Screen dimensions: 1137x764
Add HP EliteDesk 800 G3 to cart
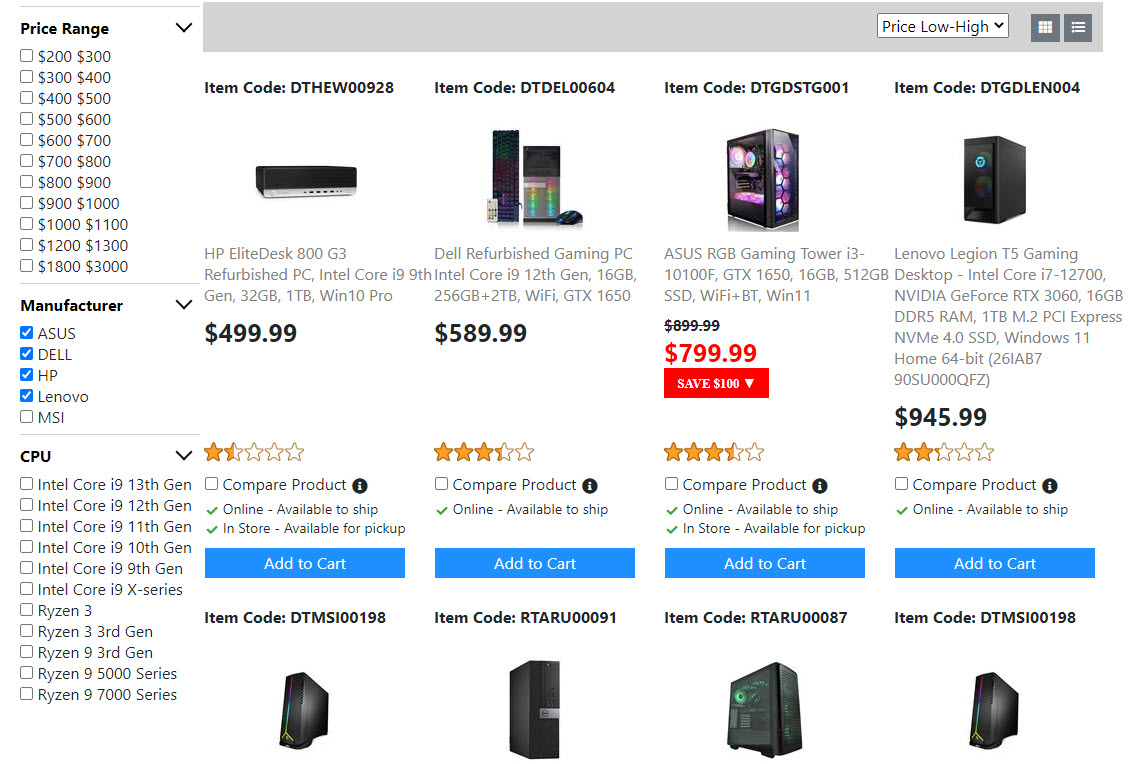pos(305,563)
